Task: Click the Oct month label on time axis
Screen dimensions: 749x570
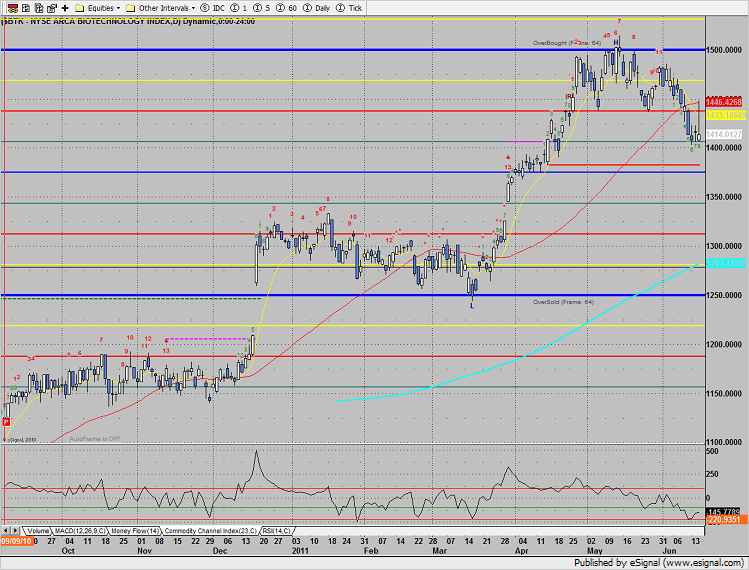Action: 68,550
